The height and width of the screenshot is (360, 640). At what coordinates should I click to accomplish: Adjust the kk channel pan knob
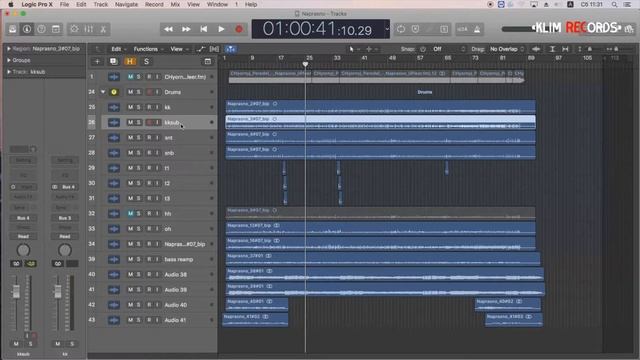[x=64, y=250]
